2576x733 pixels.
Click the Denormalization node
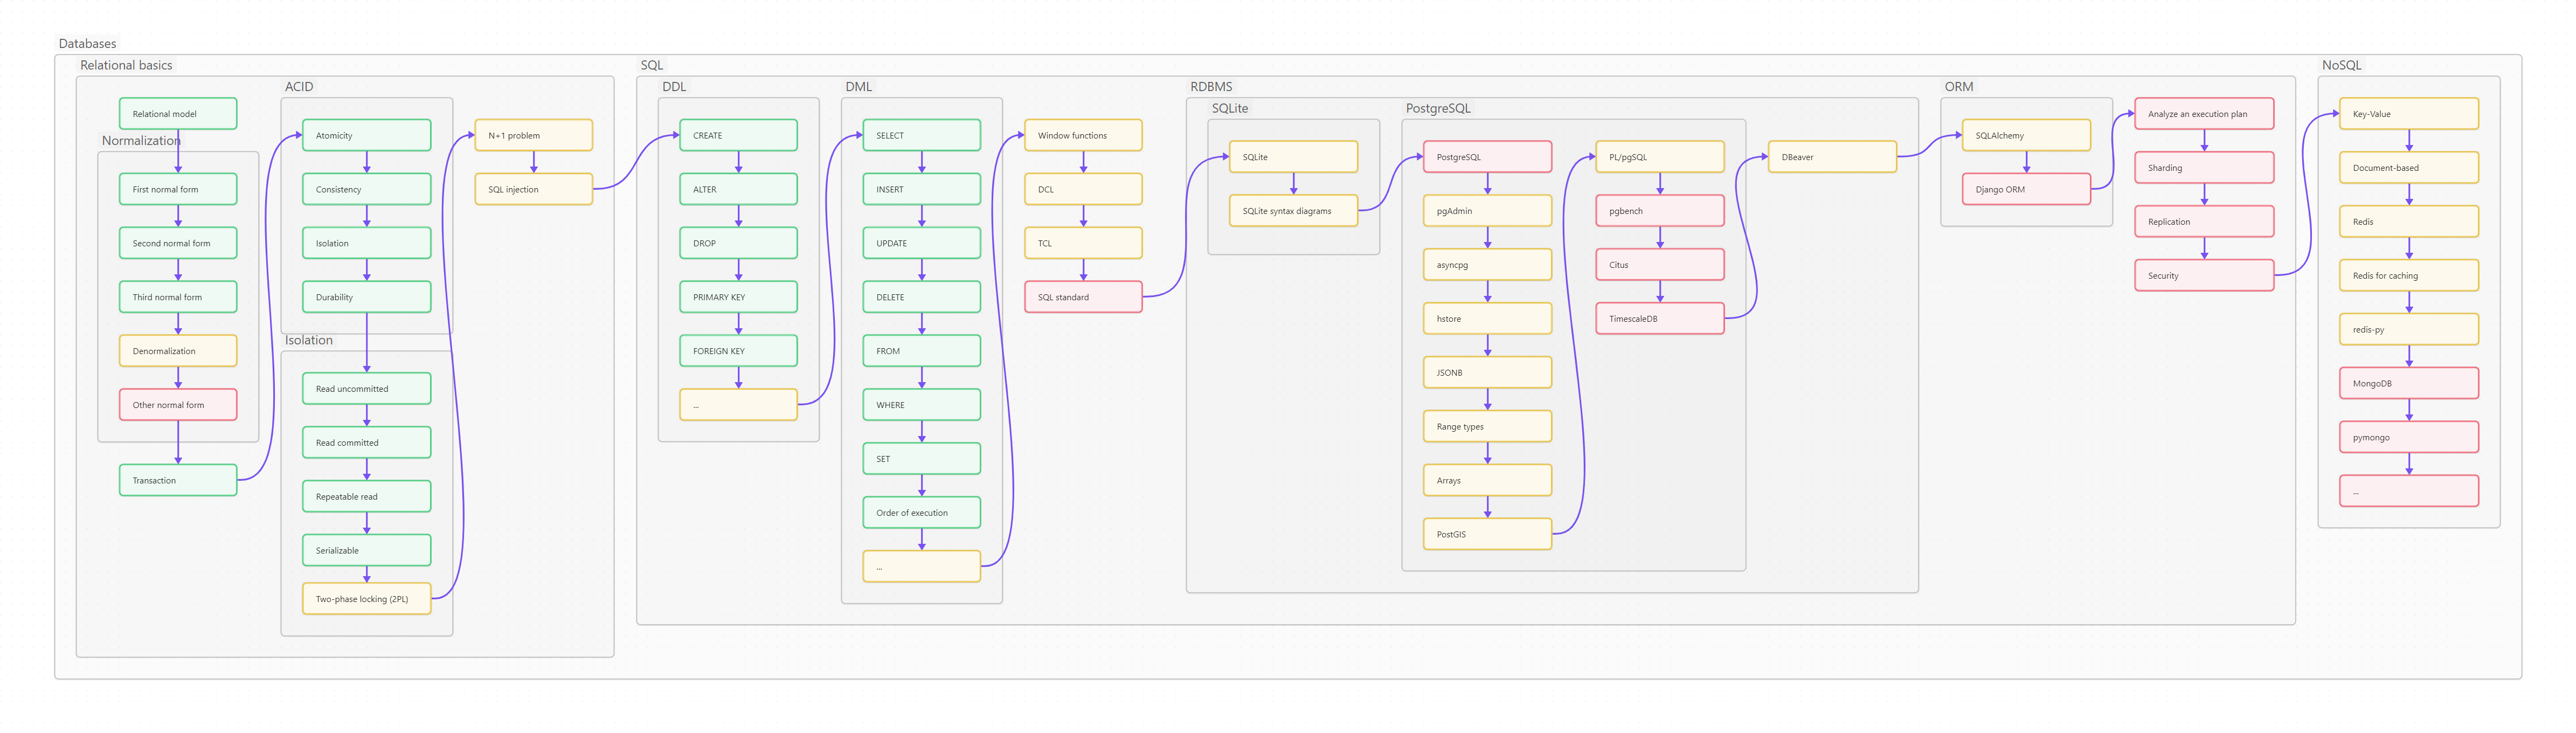177,351
